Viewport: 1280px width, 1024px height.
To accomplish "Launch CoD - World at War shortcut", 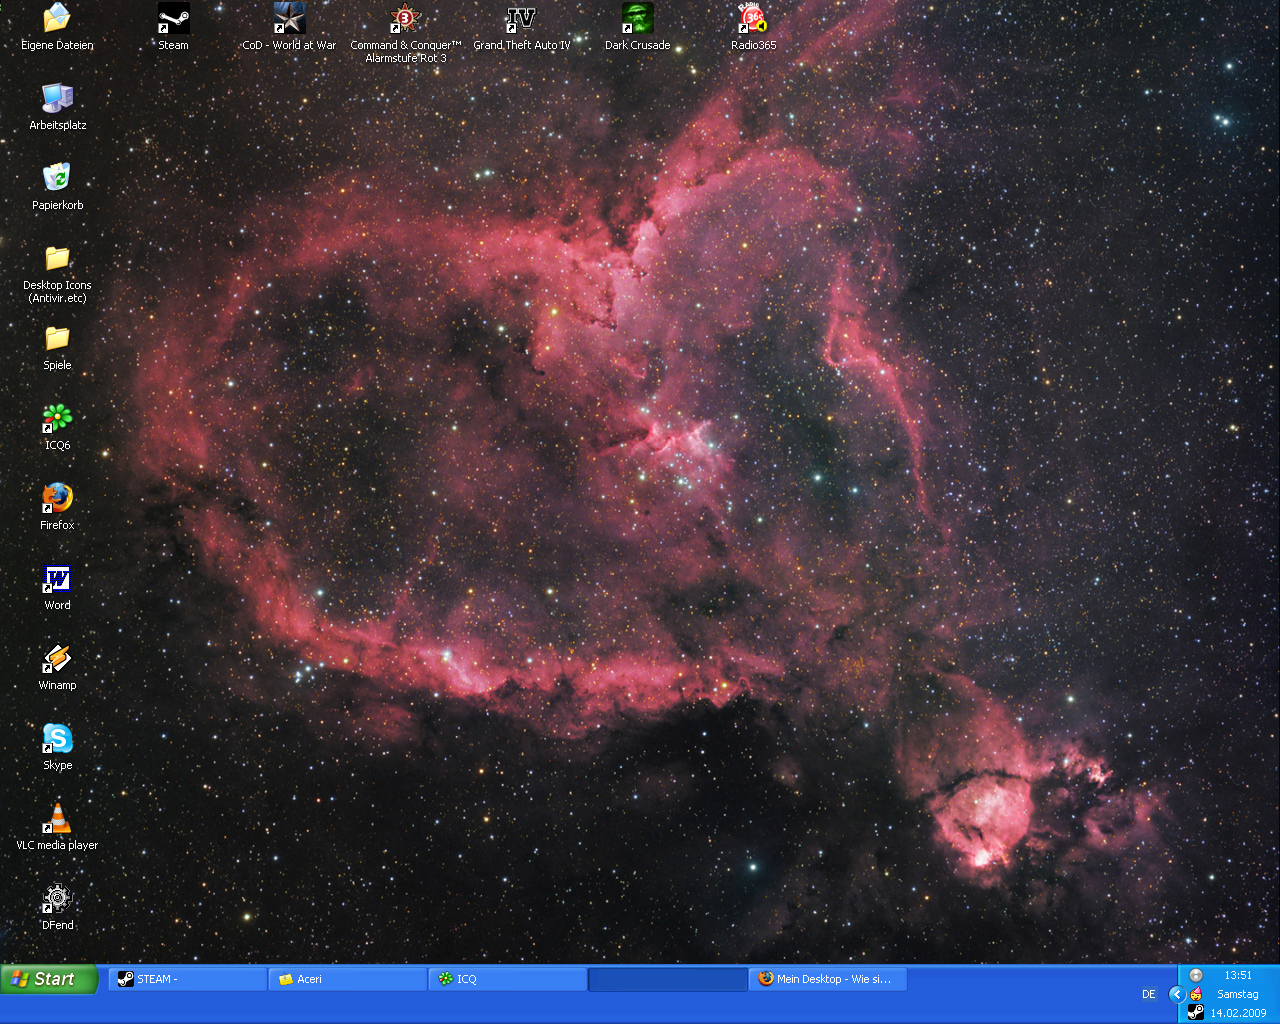I will click(289, 19).
